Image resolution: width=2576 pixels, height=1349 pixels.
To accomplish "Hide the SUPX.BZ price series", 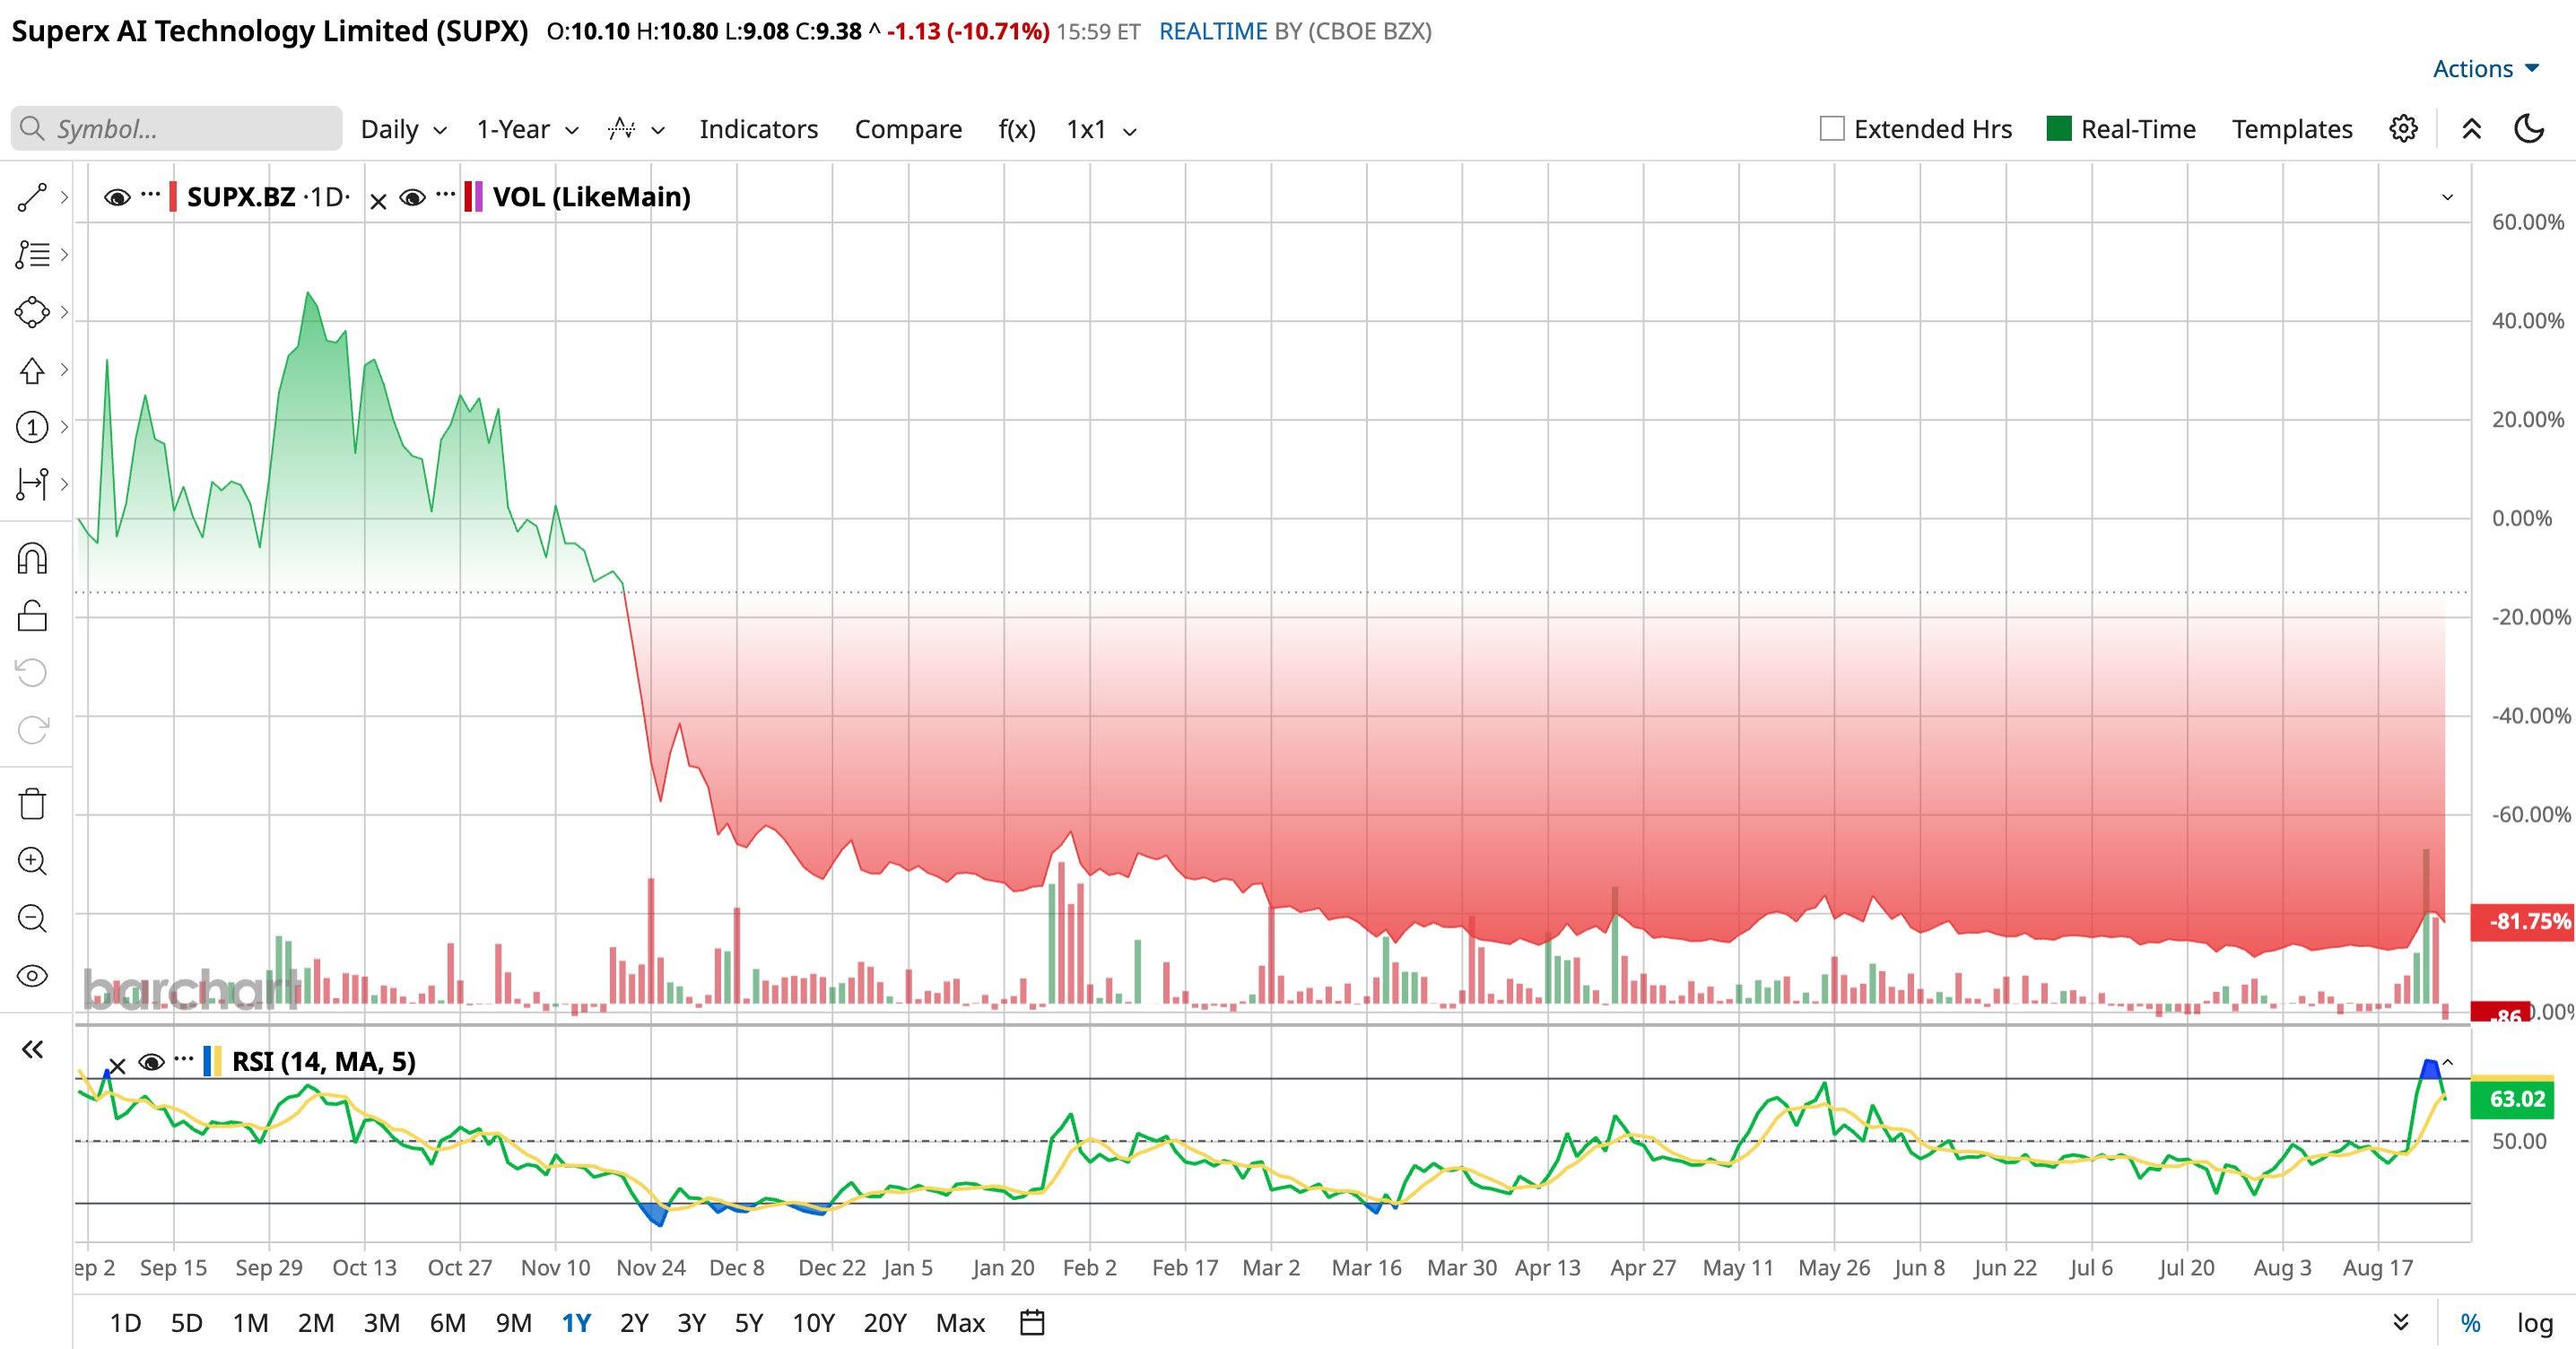I will click(117, 197).
